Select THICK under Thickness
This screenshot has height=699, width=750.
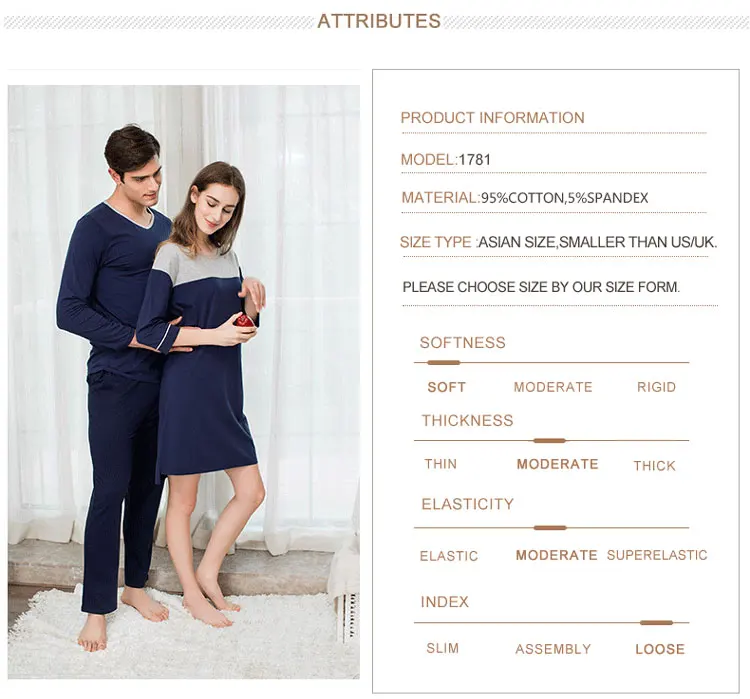click(654, 466)
